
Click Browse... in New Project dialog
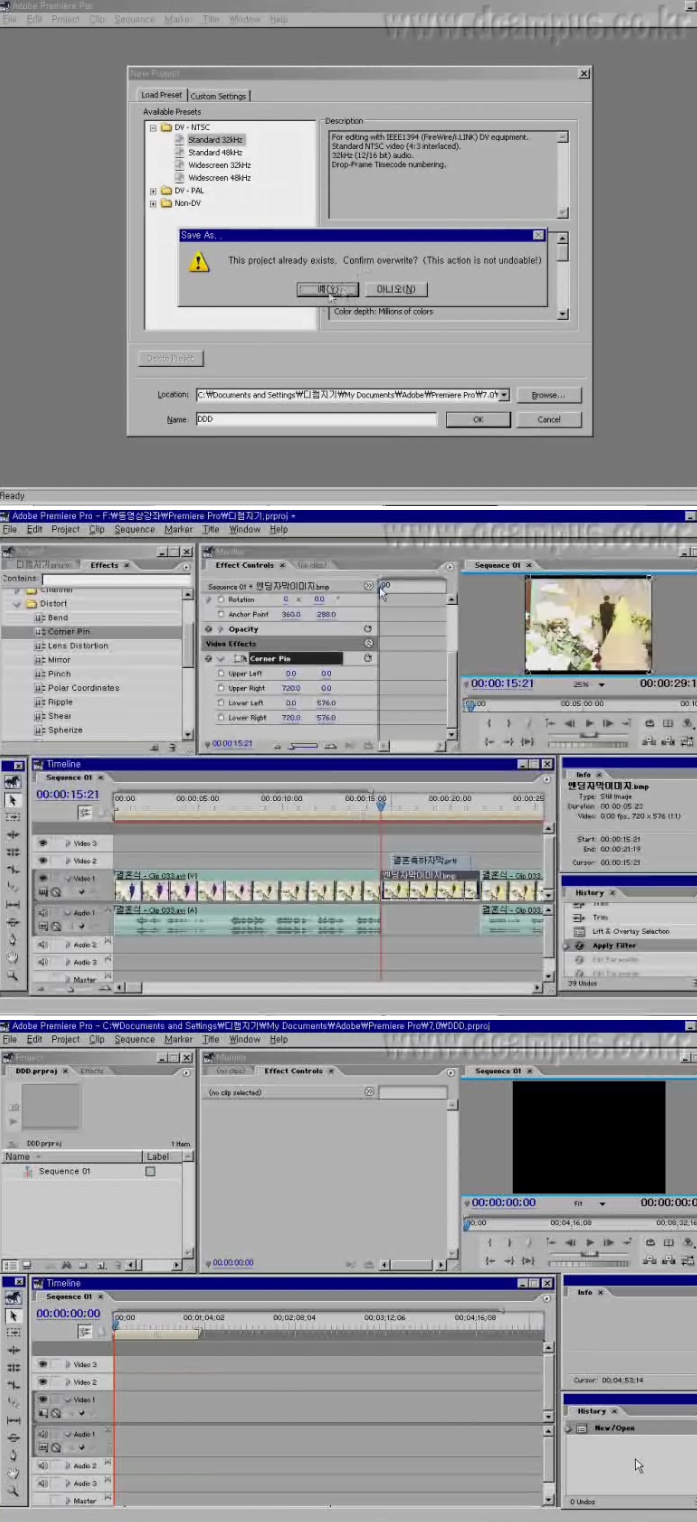(548, 395)
